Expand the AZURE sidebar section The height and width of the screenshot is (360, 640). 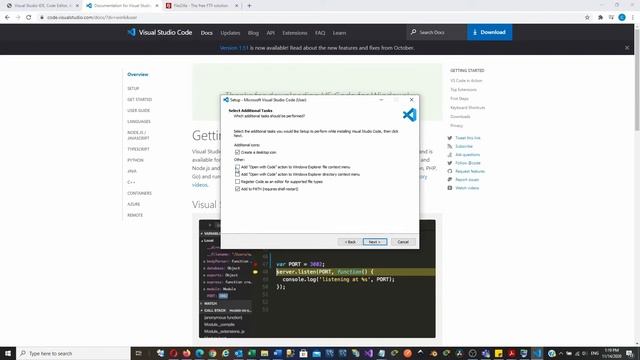(133, 204)
